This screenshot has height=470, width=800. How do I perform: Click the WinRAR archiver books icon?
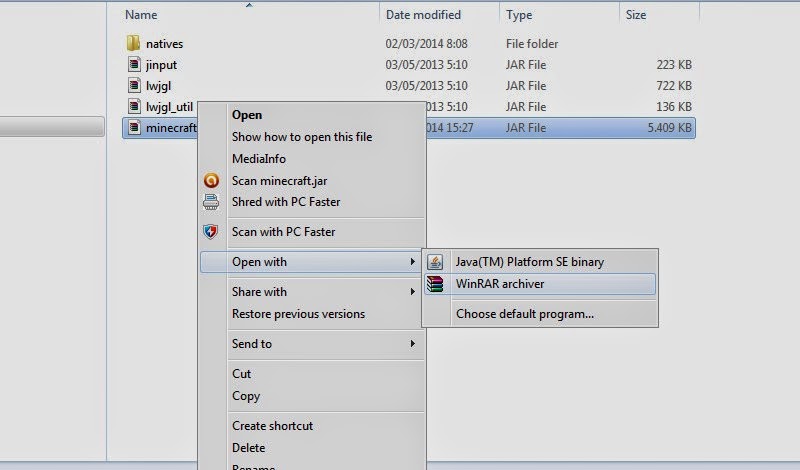tap(435, 284)
